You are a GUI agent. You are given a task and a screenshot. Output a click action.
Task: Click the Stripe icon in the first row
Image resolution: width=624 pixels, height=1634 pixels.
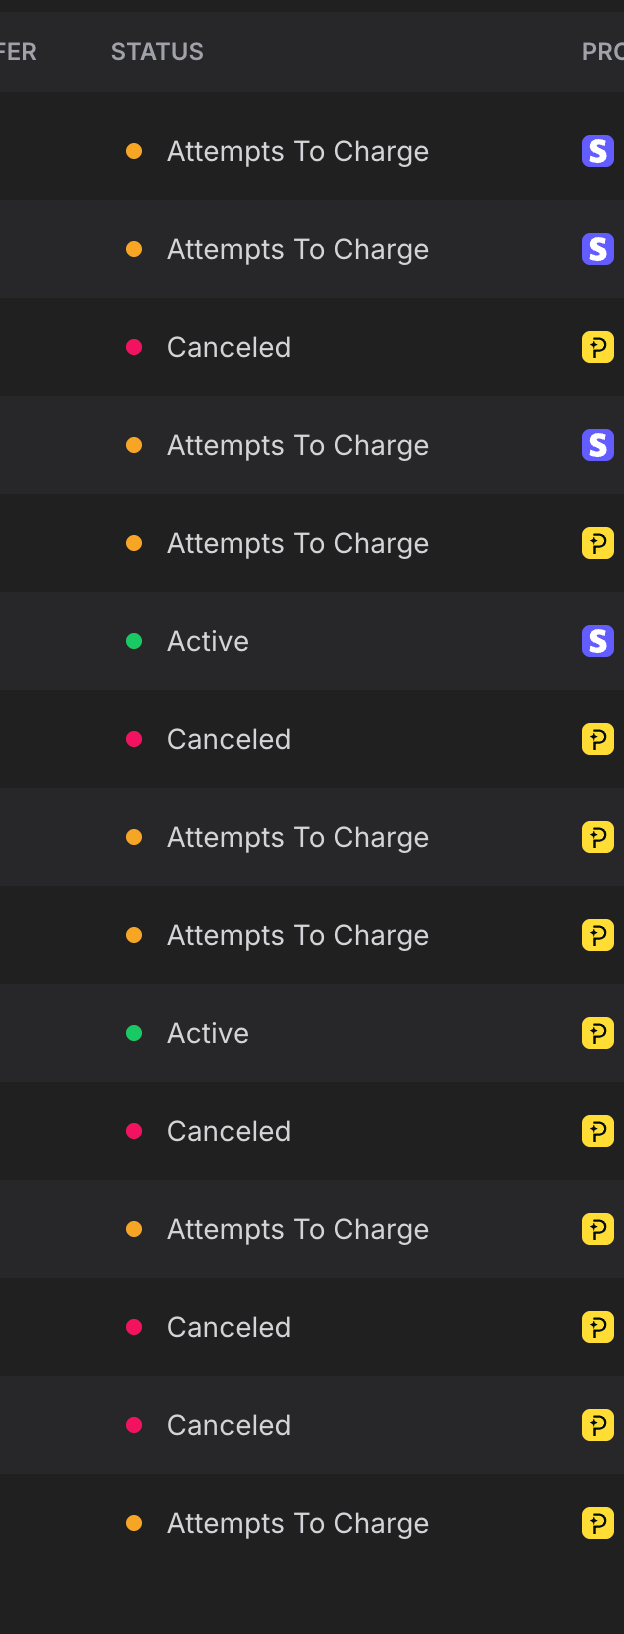(x=598, y=151)
